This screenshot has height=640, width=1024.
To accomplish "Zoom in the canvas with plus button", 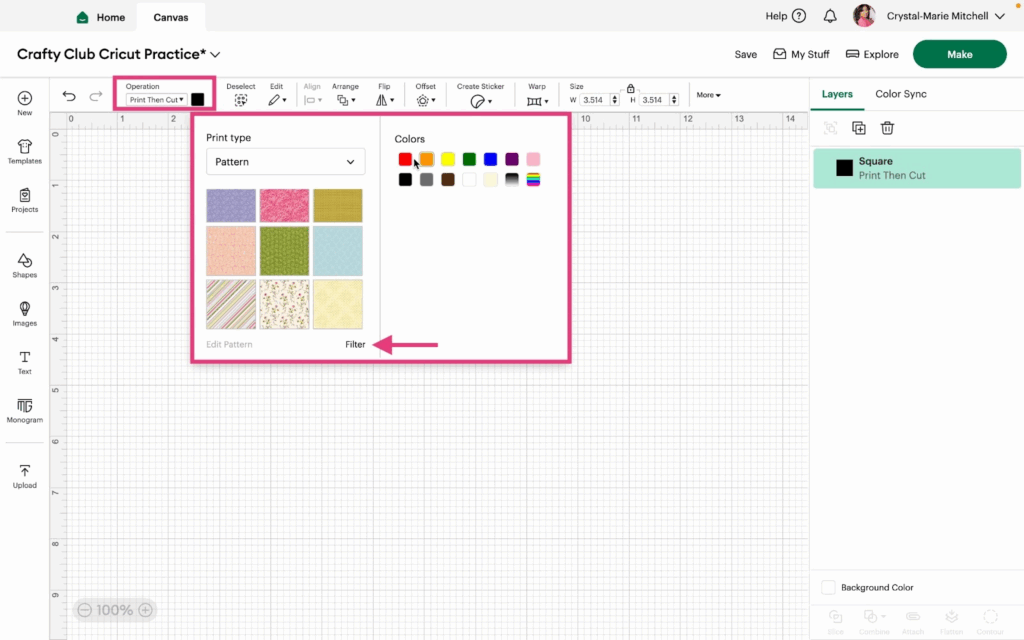I will pyautogui.click(x=146, y=610).
